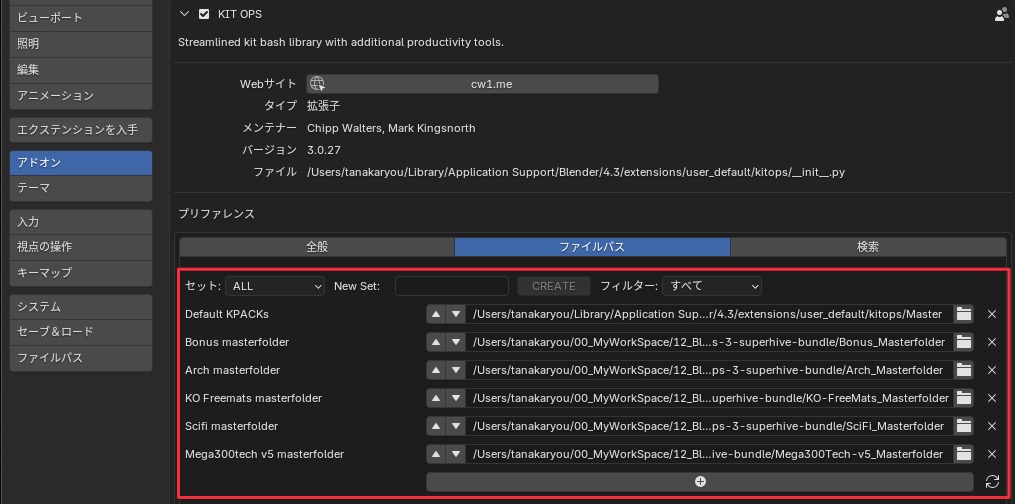The image size is (1015, 504).
Task: Switch to the 全般 tab
Action: pyautogui.click(x=317, y=247)
